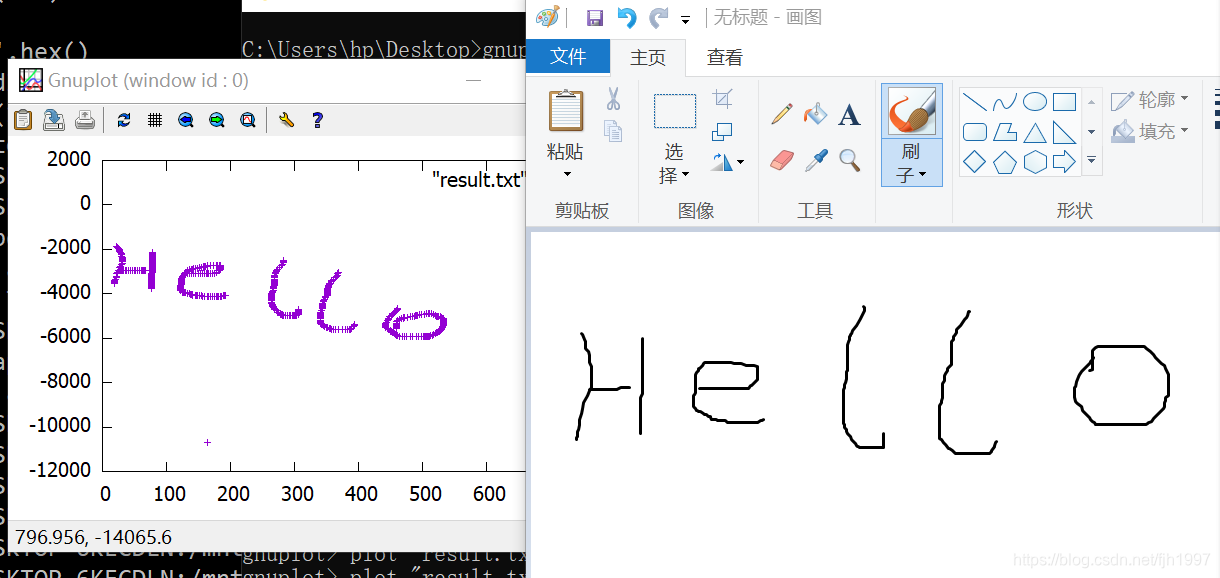The height and width of the screenshot is (578, 1220).
Task: Click the Gnuplot help question mark
Action: (317, 120)
